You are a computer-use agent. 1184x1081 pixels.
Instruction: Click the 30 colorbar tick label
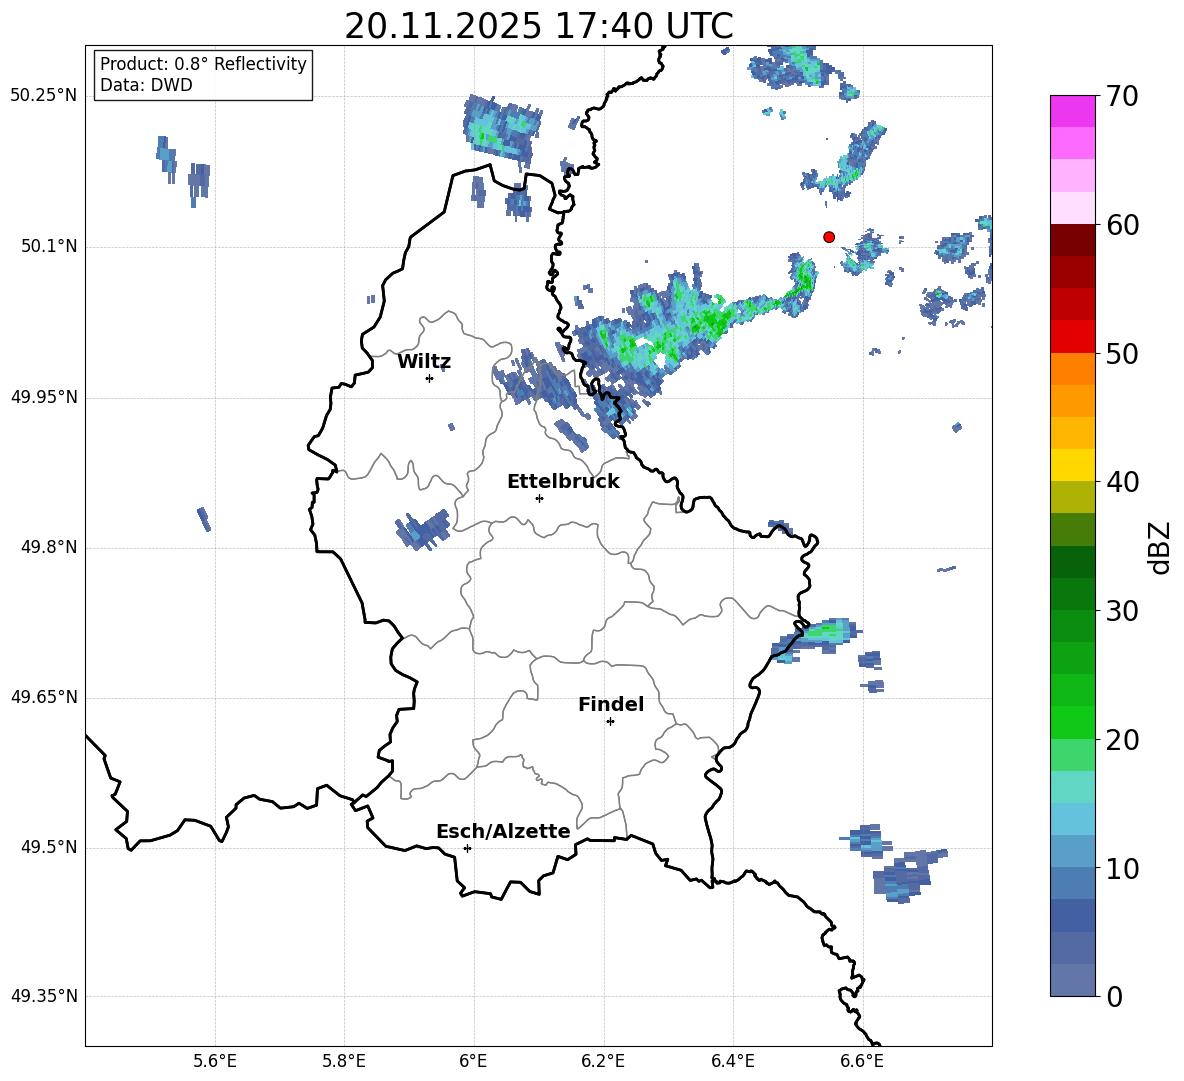pyautogui.click(x=1123, y=611)
